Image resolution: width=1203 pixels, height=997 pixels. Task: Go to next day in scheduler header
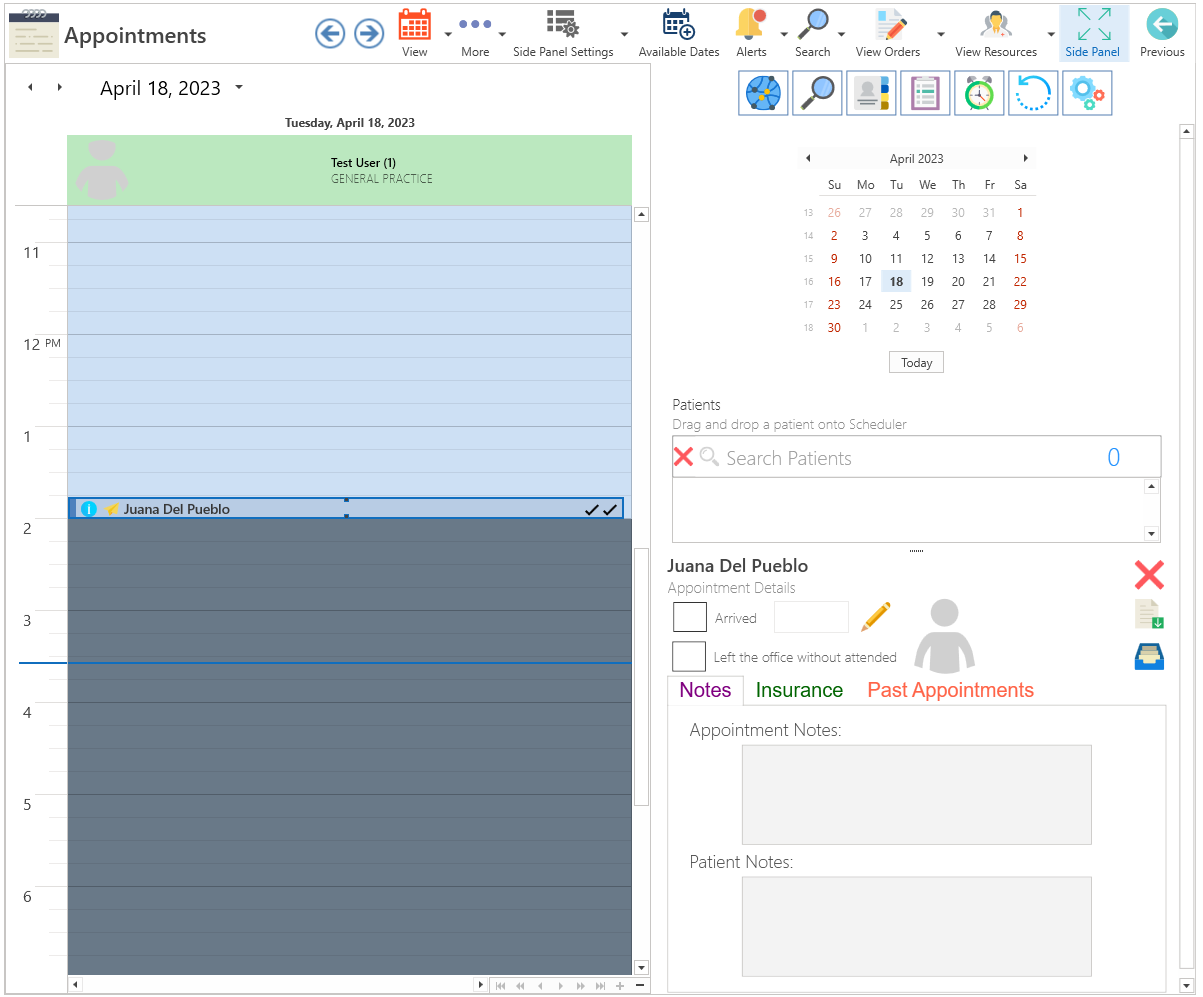pyautogui.click(x=60, y=88)
